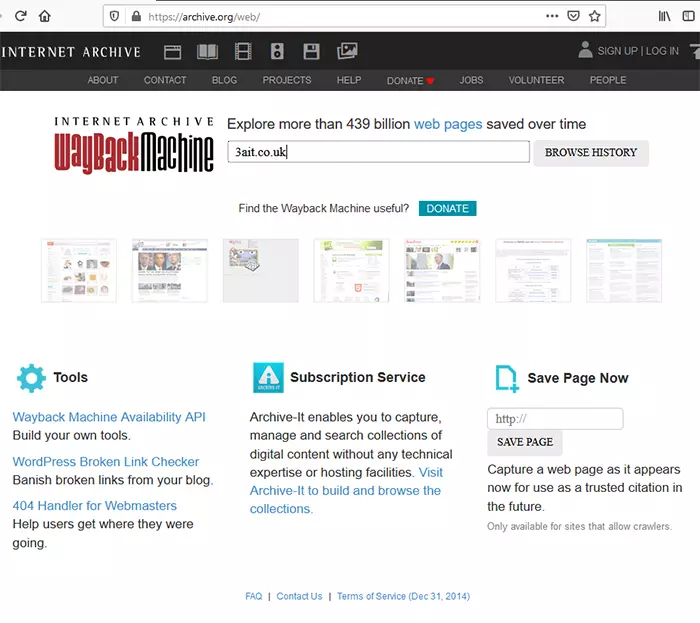Open the Audio speaker icon
Viewport: 700px width, 623px height.
277,52
